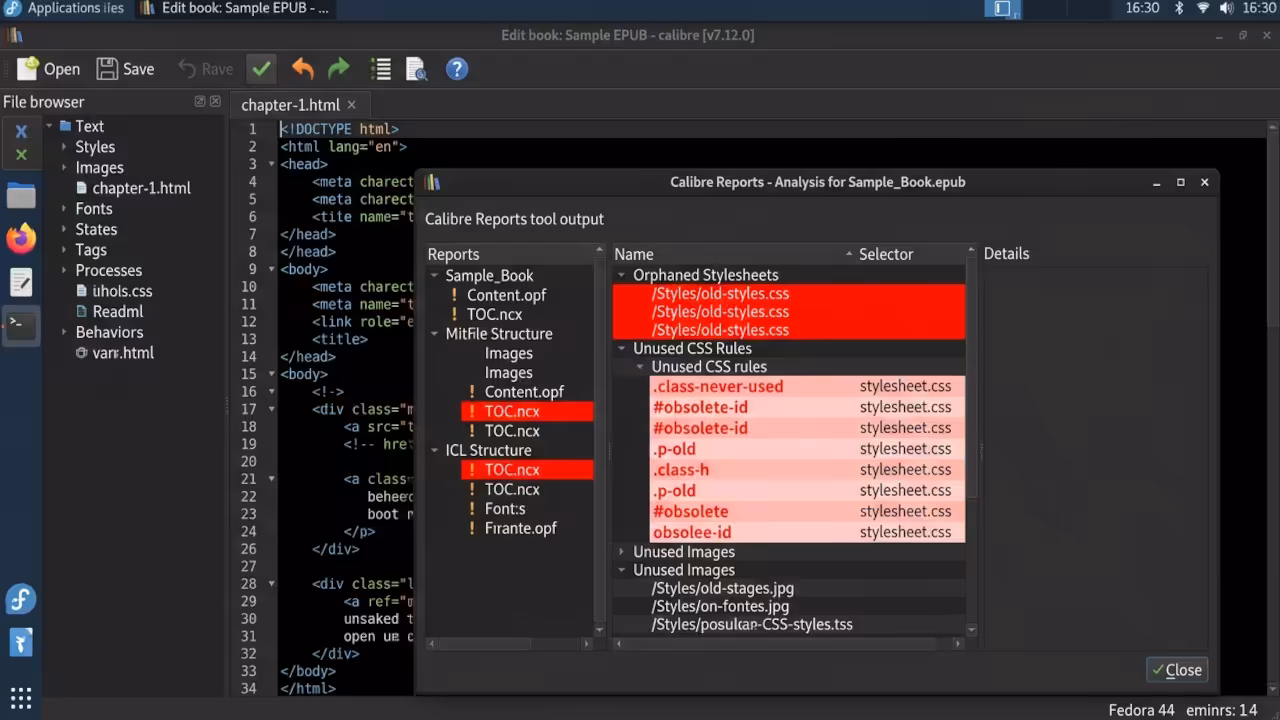Screen dimensions: 1280x720
Task: Click the grayed-out Rave toolbar item
Action: (x=205, y=69)
